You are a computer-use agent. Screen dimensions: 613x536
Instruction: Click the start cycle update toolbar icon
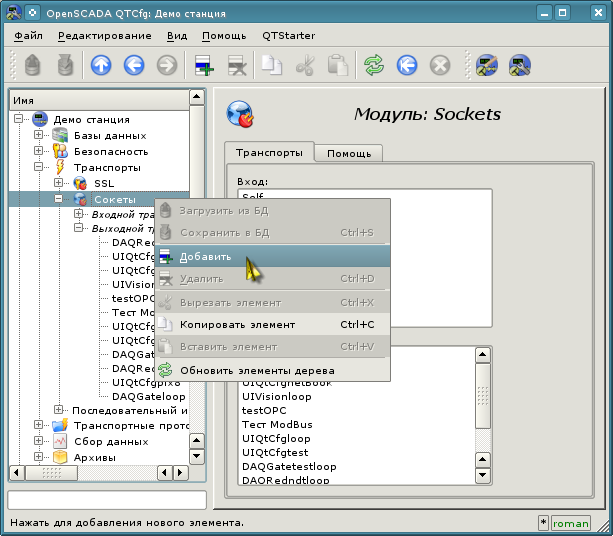[x=407, y=66]
